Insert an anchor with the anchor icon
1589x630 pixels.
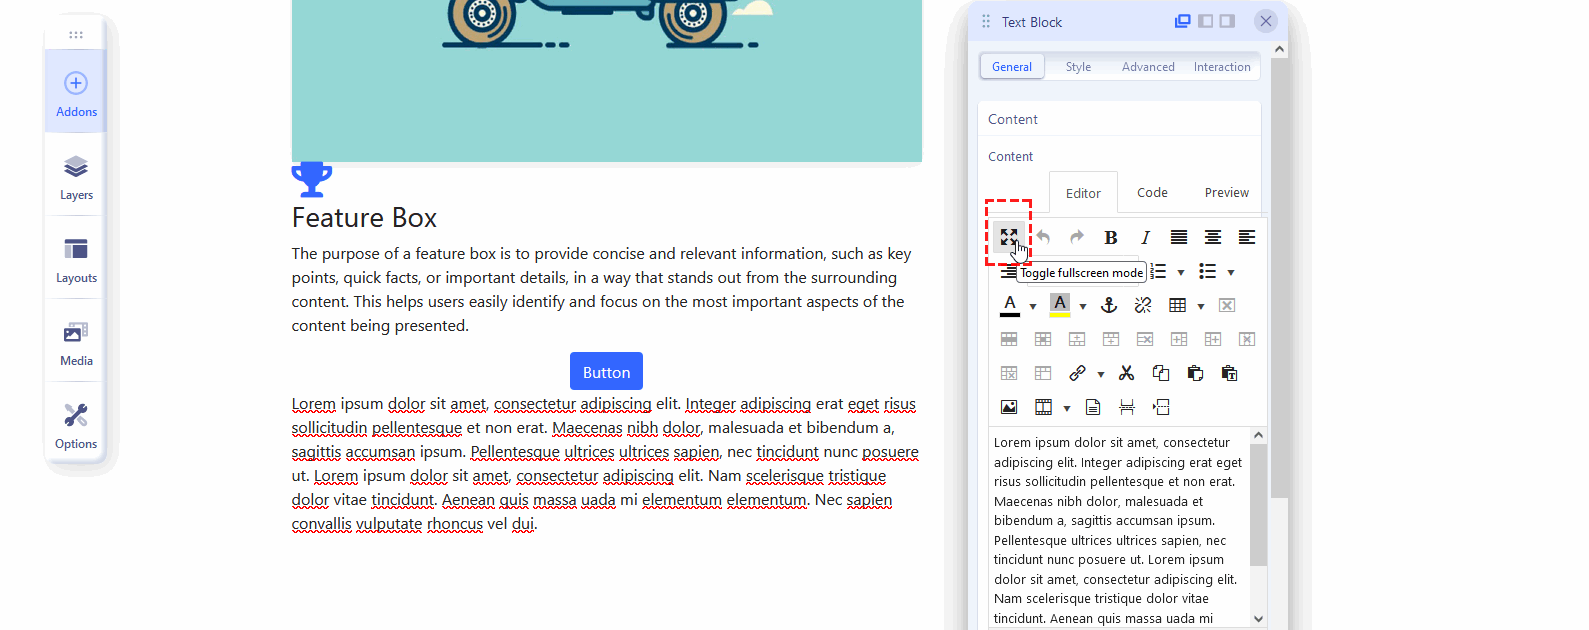1109,305
